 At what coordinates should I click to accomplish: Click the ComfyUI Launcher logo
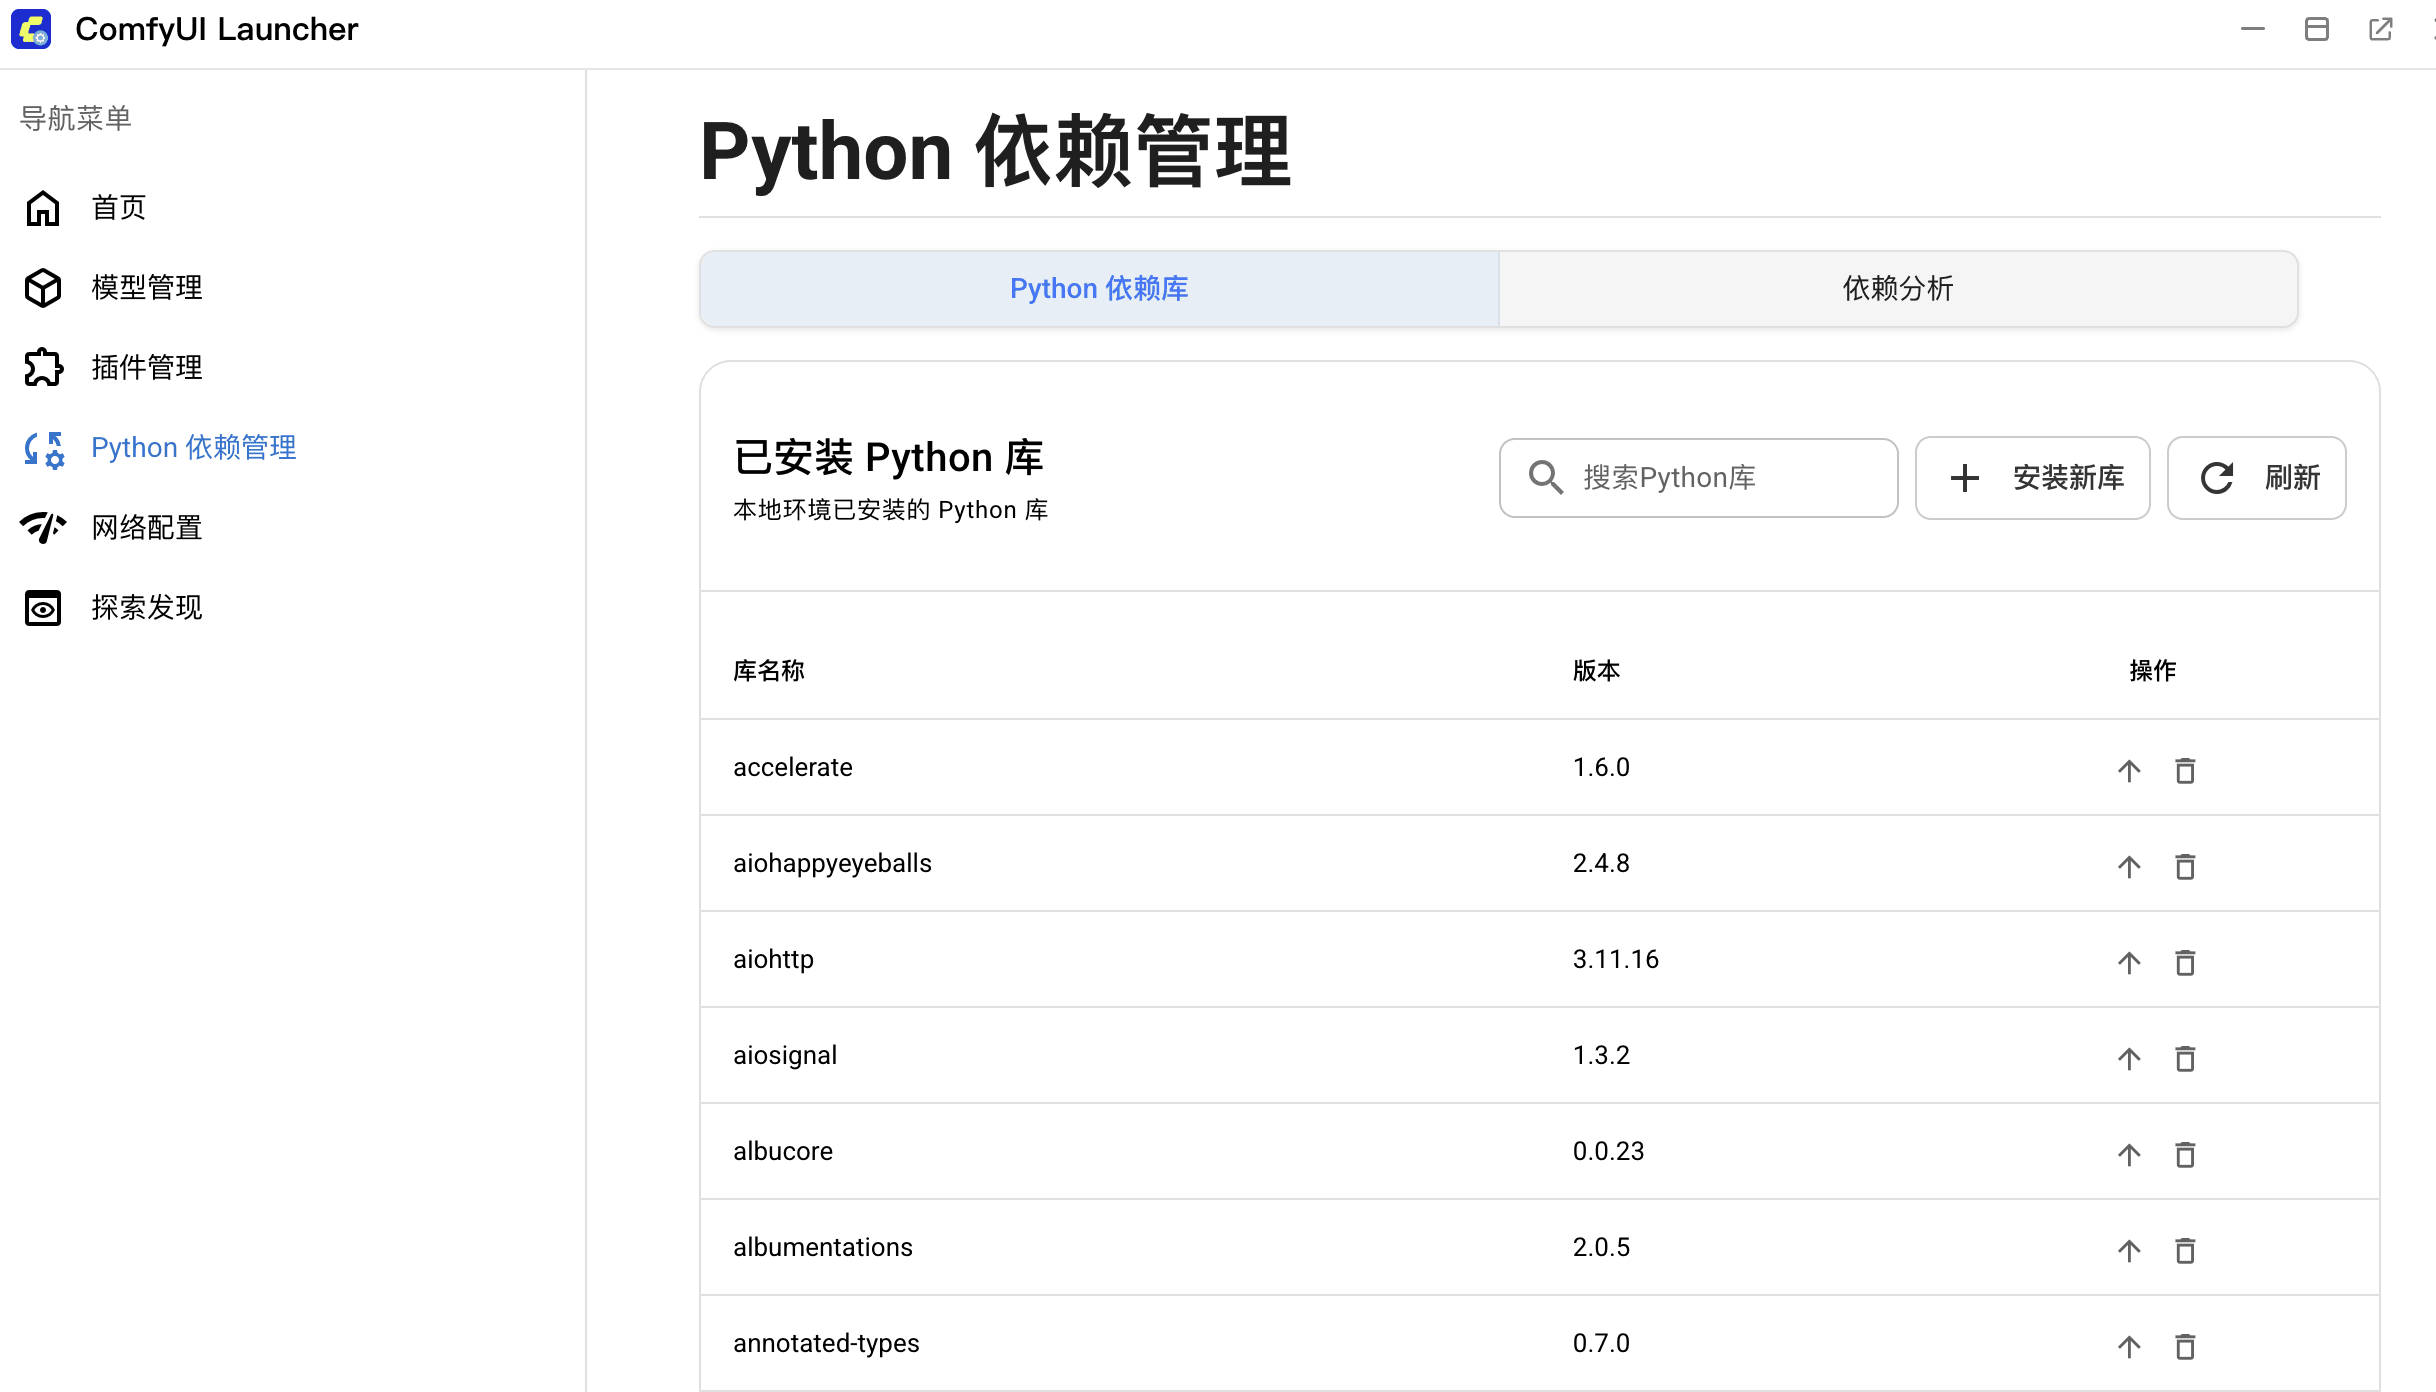click(x=30, y=29)
